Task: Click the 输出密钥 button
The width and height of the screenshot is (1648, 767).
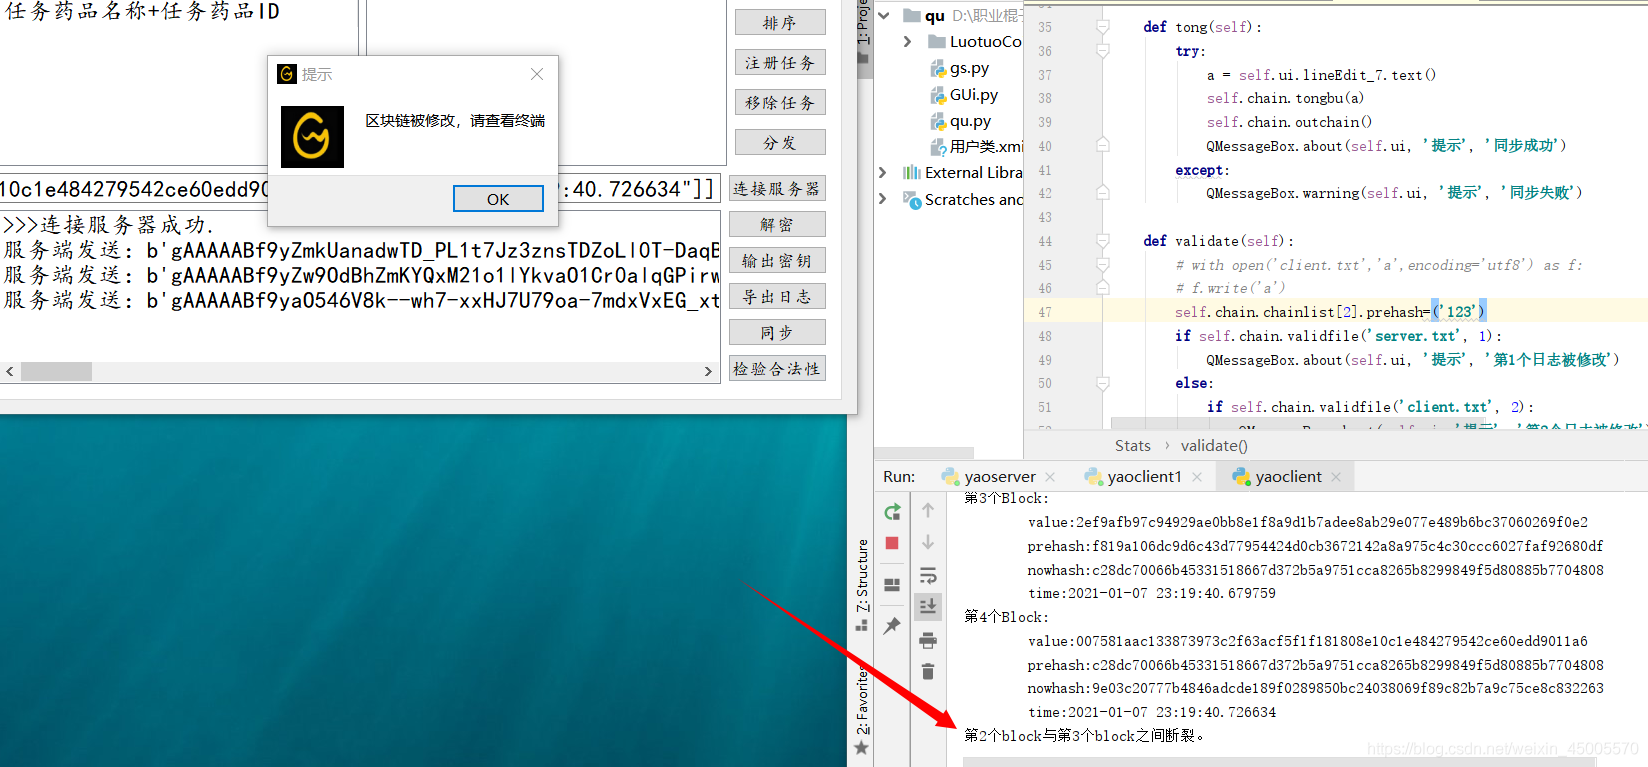Action: (777, 260)
